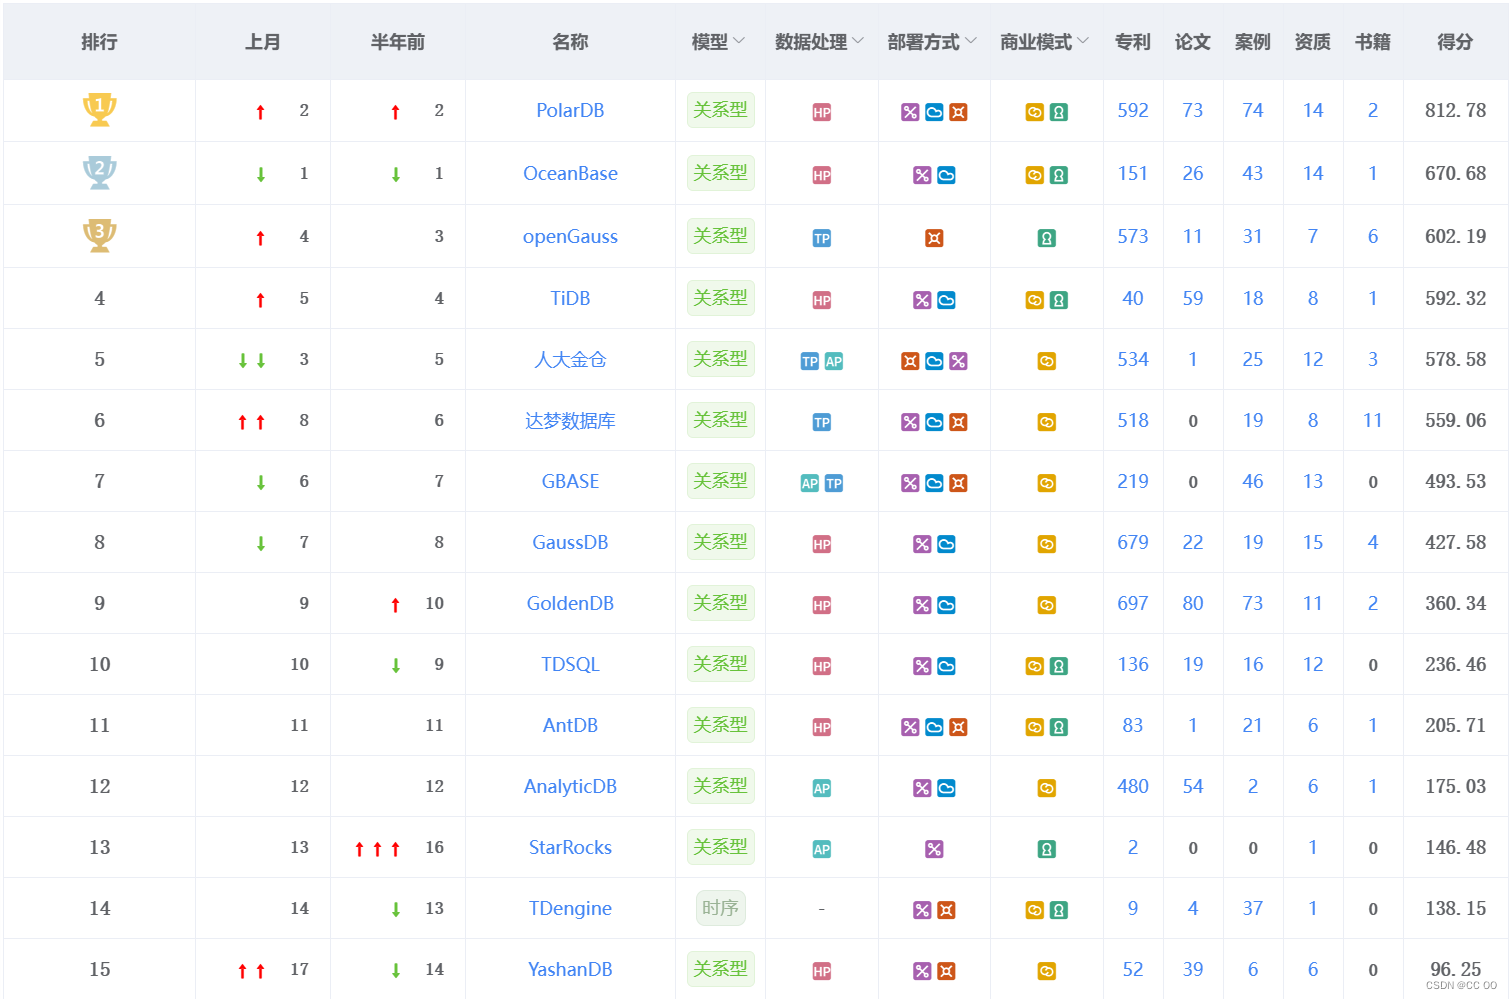The height and width of the screenshot is (999, 1512).
Task: Click the silver second-place trophy icon
Action: click(100, 172)
